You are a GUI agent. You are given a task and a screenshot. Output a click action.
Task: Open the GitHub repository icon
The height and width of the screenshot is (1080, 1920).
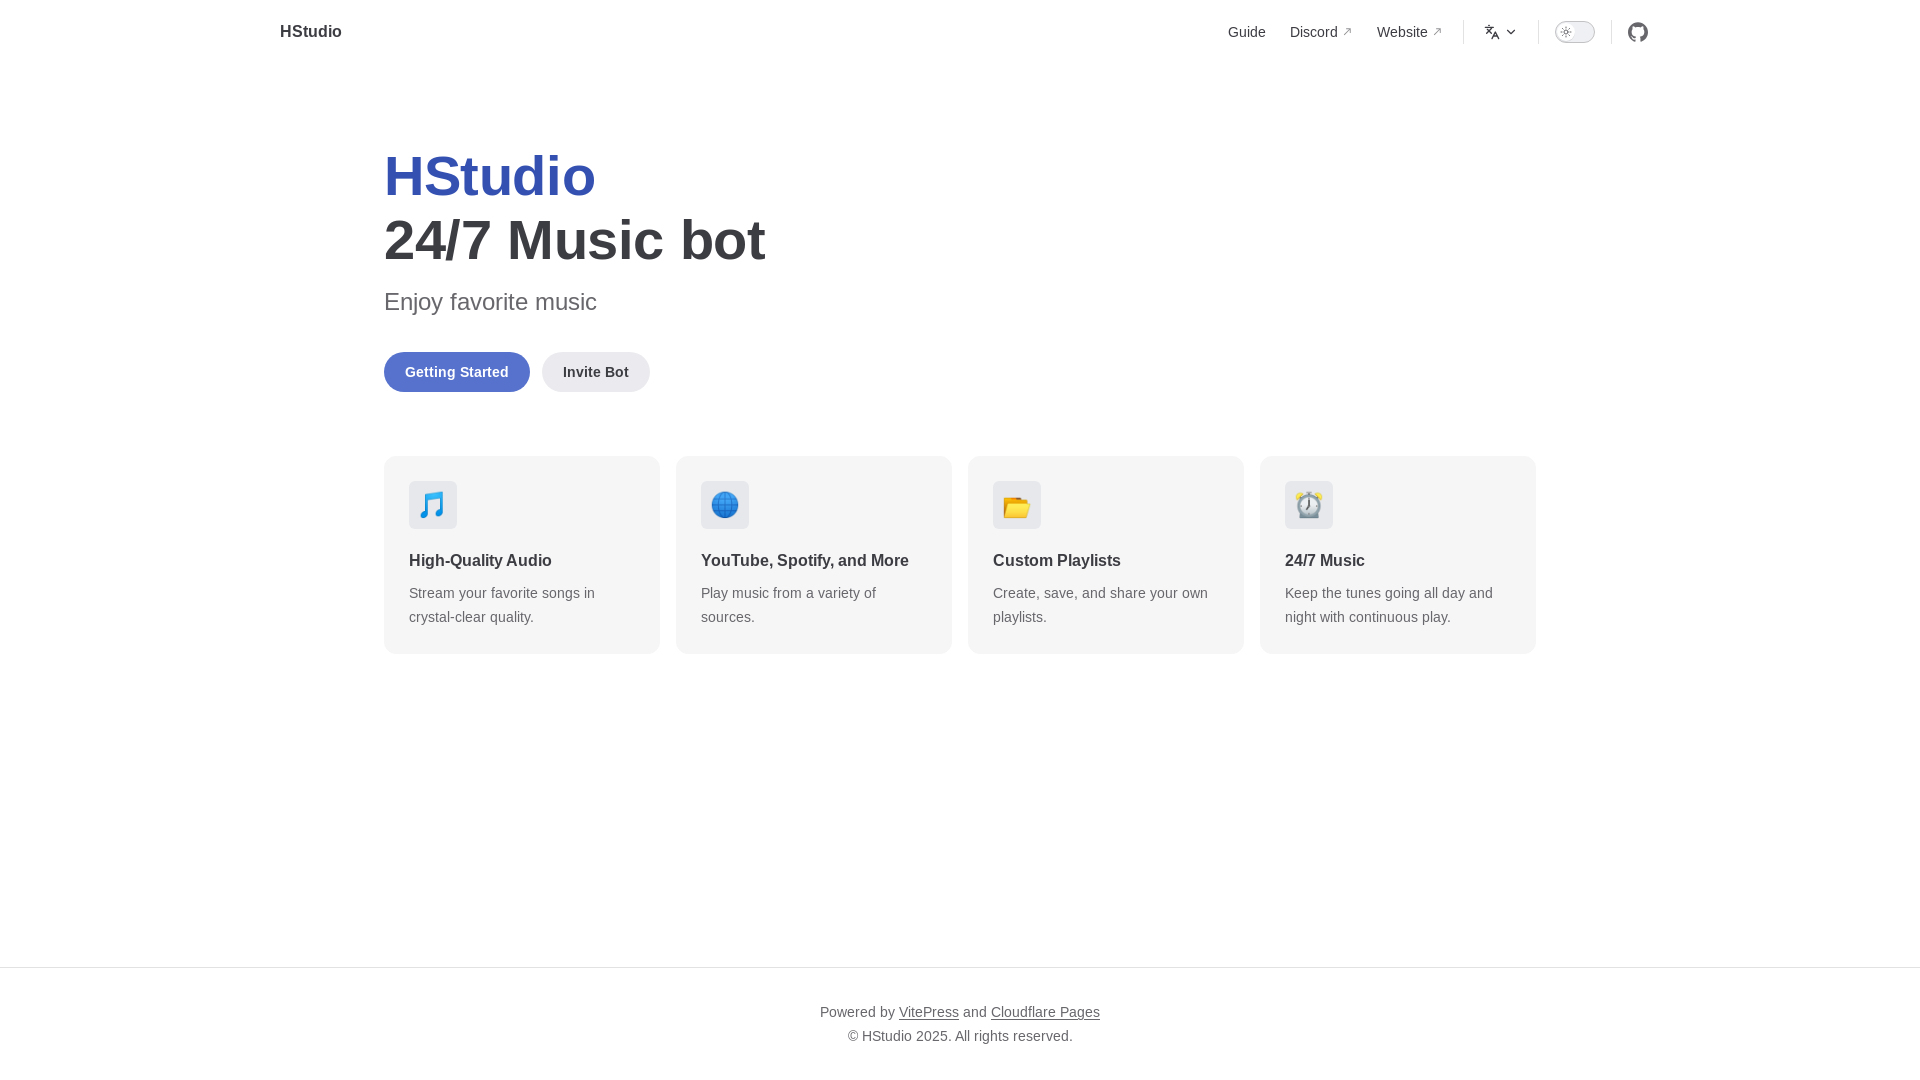tap(1637, 32)
